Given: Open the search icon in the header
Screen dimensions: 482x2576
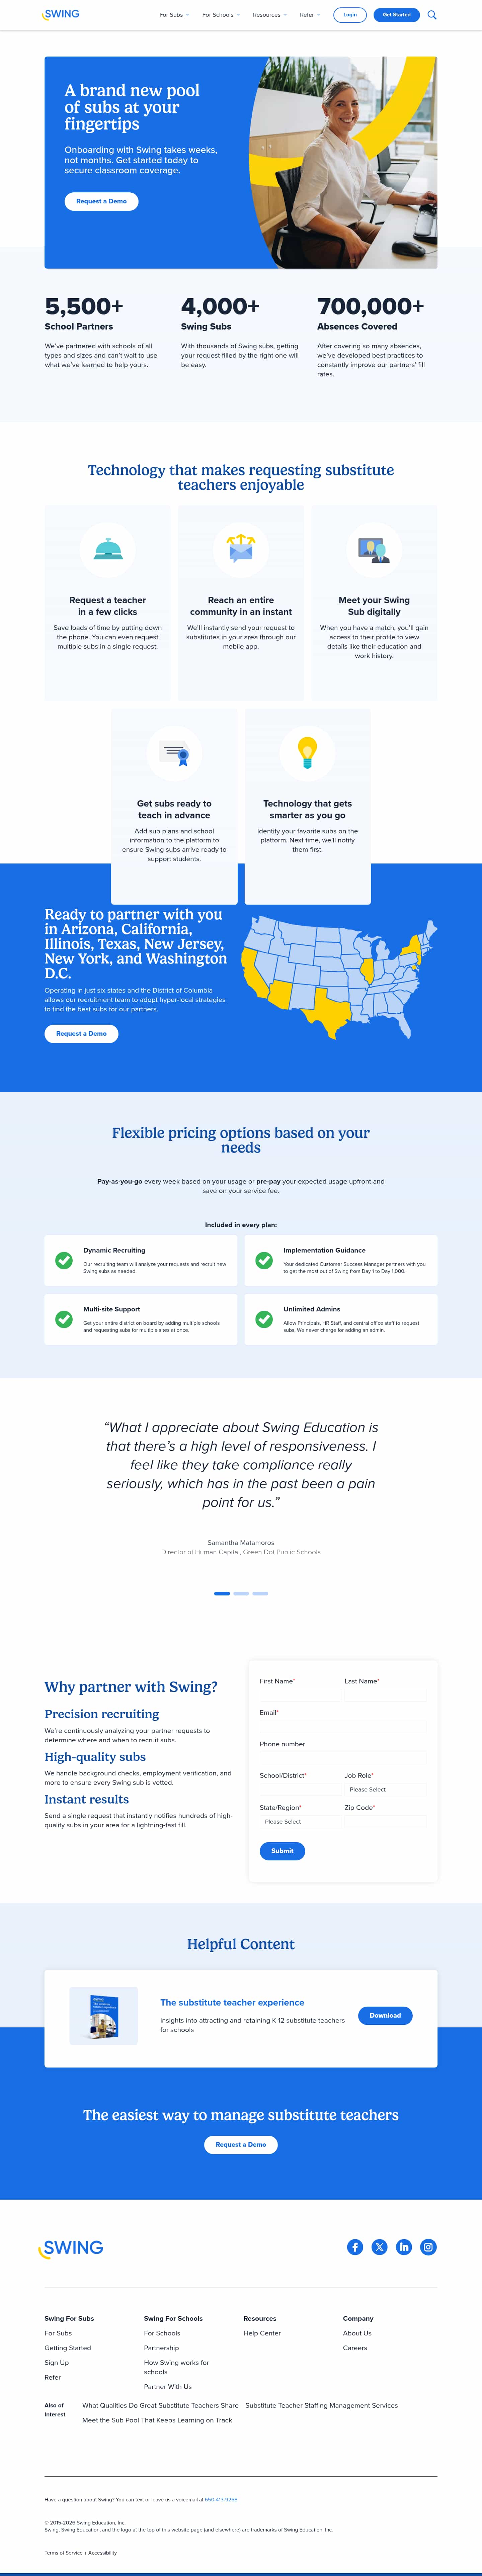Looking at the screenshot, I should tap(432, 15).
